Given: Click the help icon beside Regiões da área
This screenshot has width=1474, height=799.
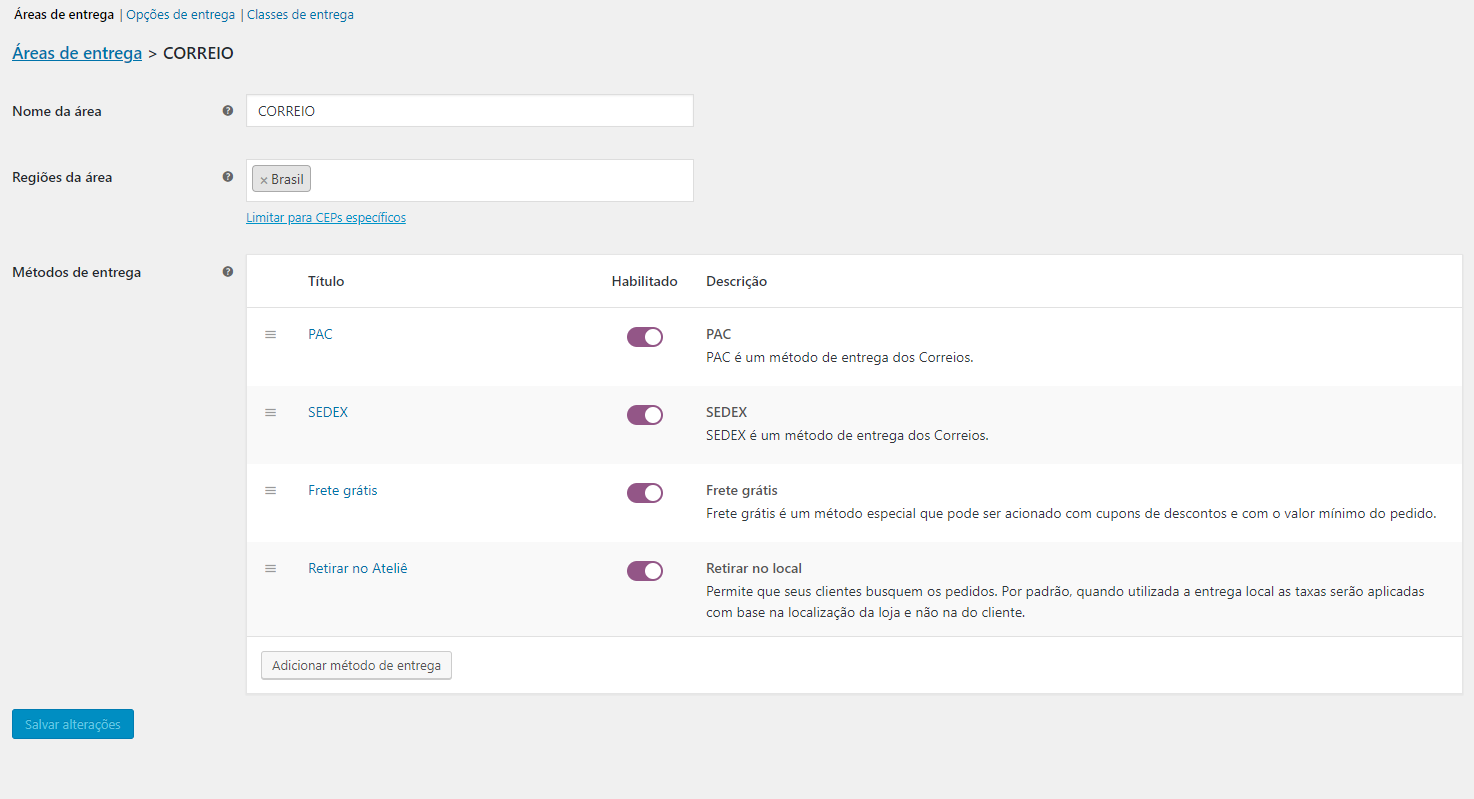Looking at the screenshot, I should 228,176.
